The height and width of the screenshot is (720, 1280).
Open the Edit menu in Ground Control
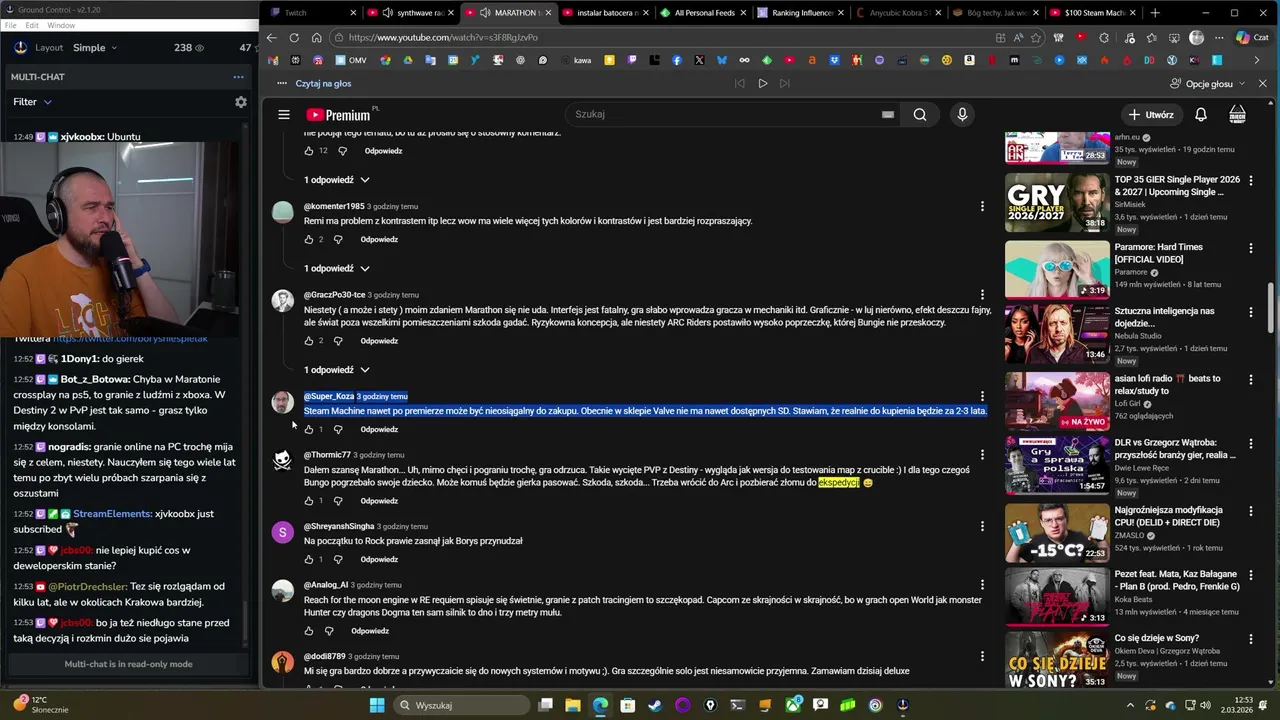[32, 25]
